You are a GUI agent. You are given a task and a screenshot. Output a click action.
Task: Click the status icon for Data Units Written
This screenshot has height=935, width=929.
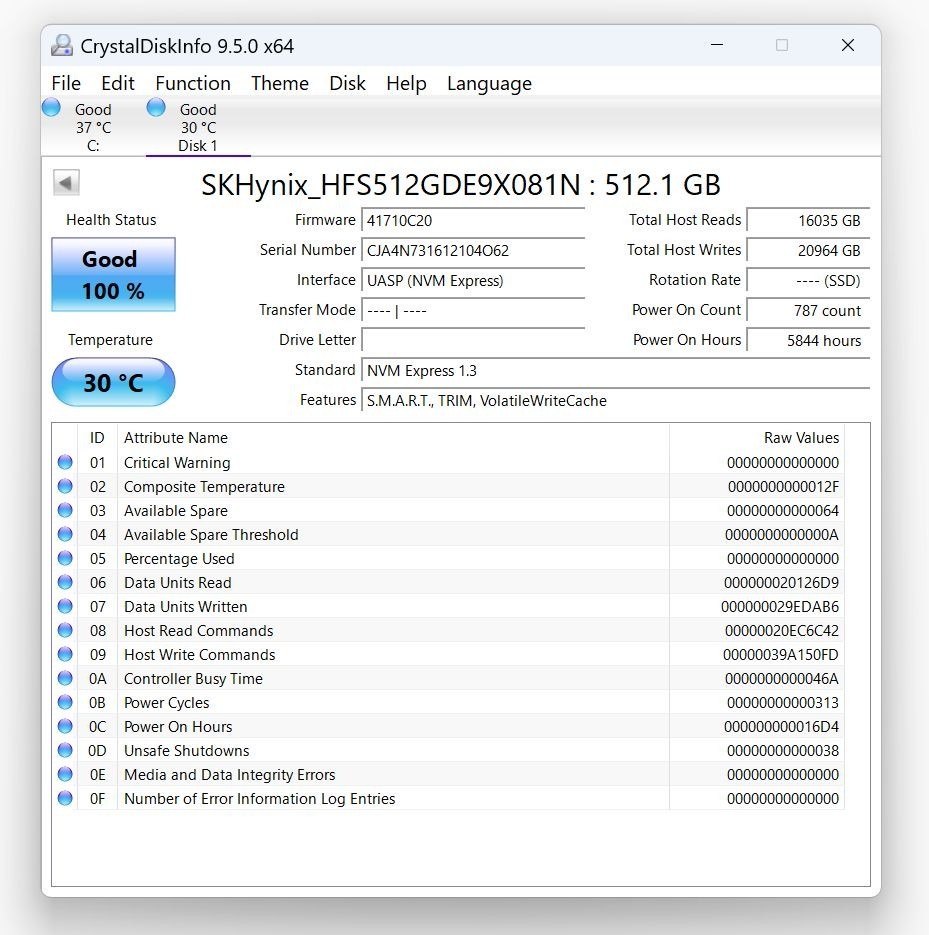click(65, 606)
